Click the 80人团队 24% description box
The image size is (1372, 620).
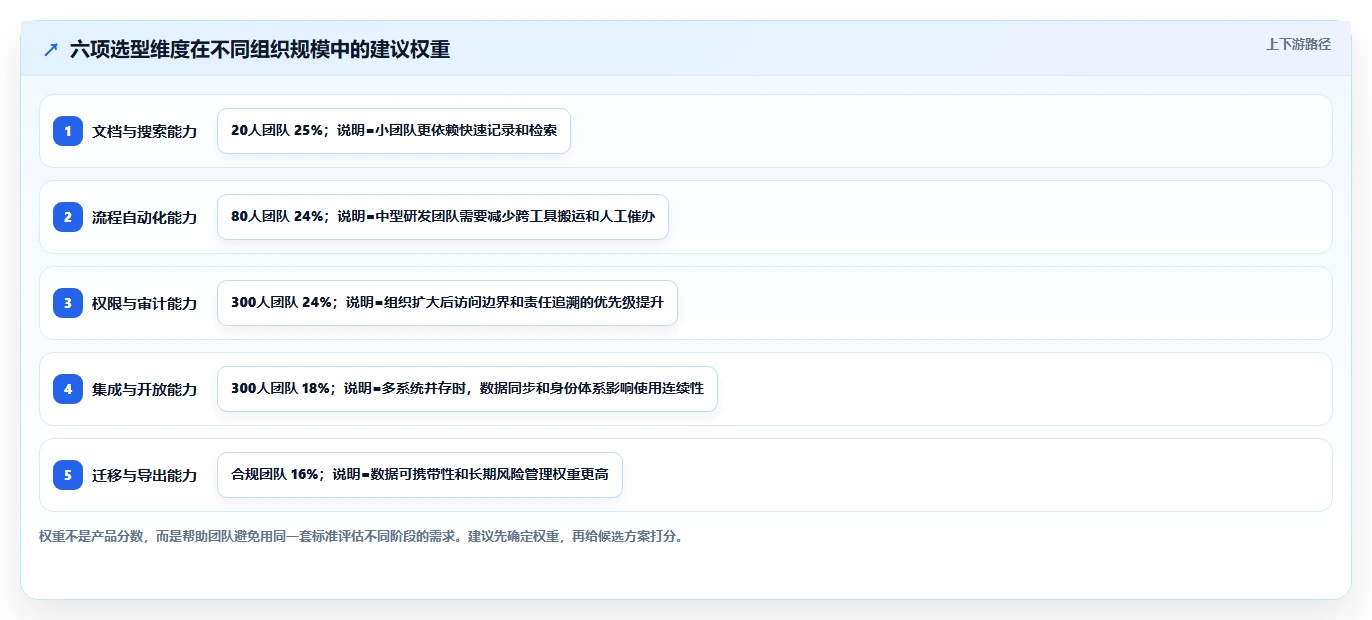(x=443, y=217)
